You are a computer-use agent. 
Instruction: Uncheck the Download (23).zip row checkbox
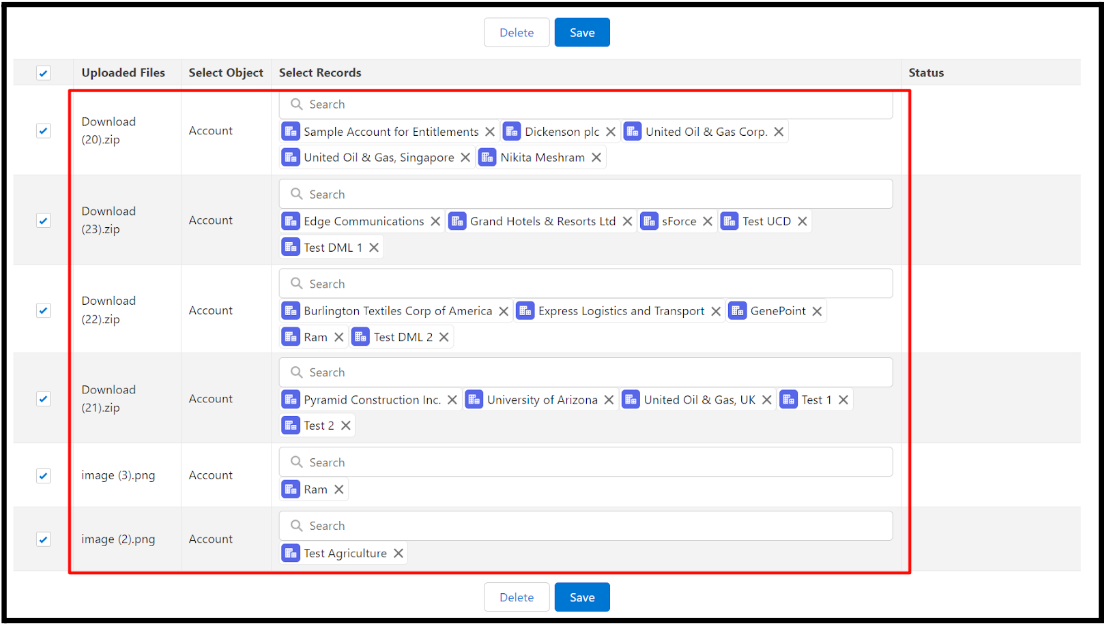[44, 220]
